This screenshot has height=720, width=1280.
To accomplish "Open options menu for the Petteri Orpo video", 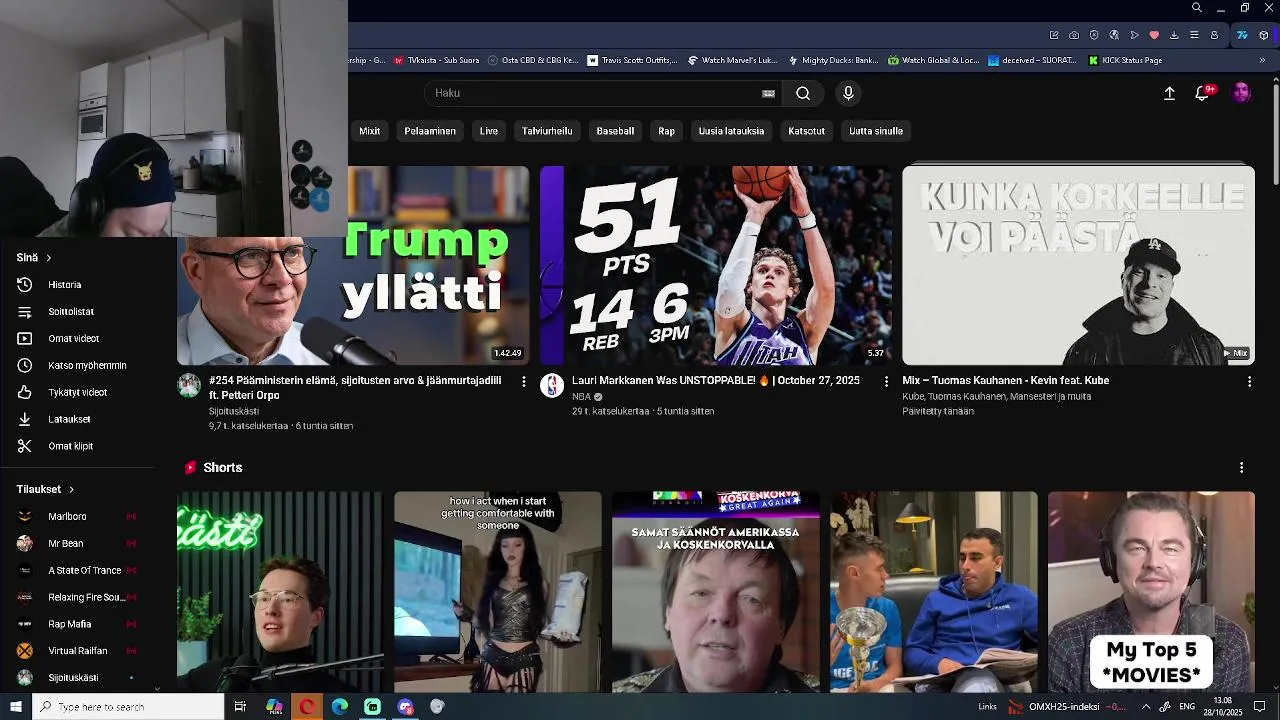I will pyautogui.click(x=523, y=381).
